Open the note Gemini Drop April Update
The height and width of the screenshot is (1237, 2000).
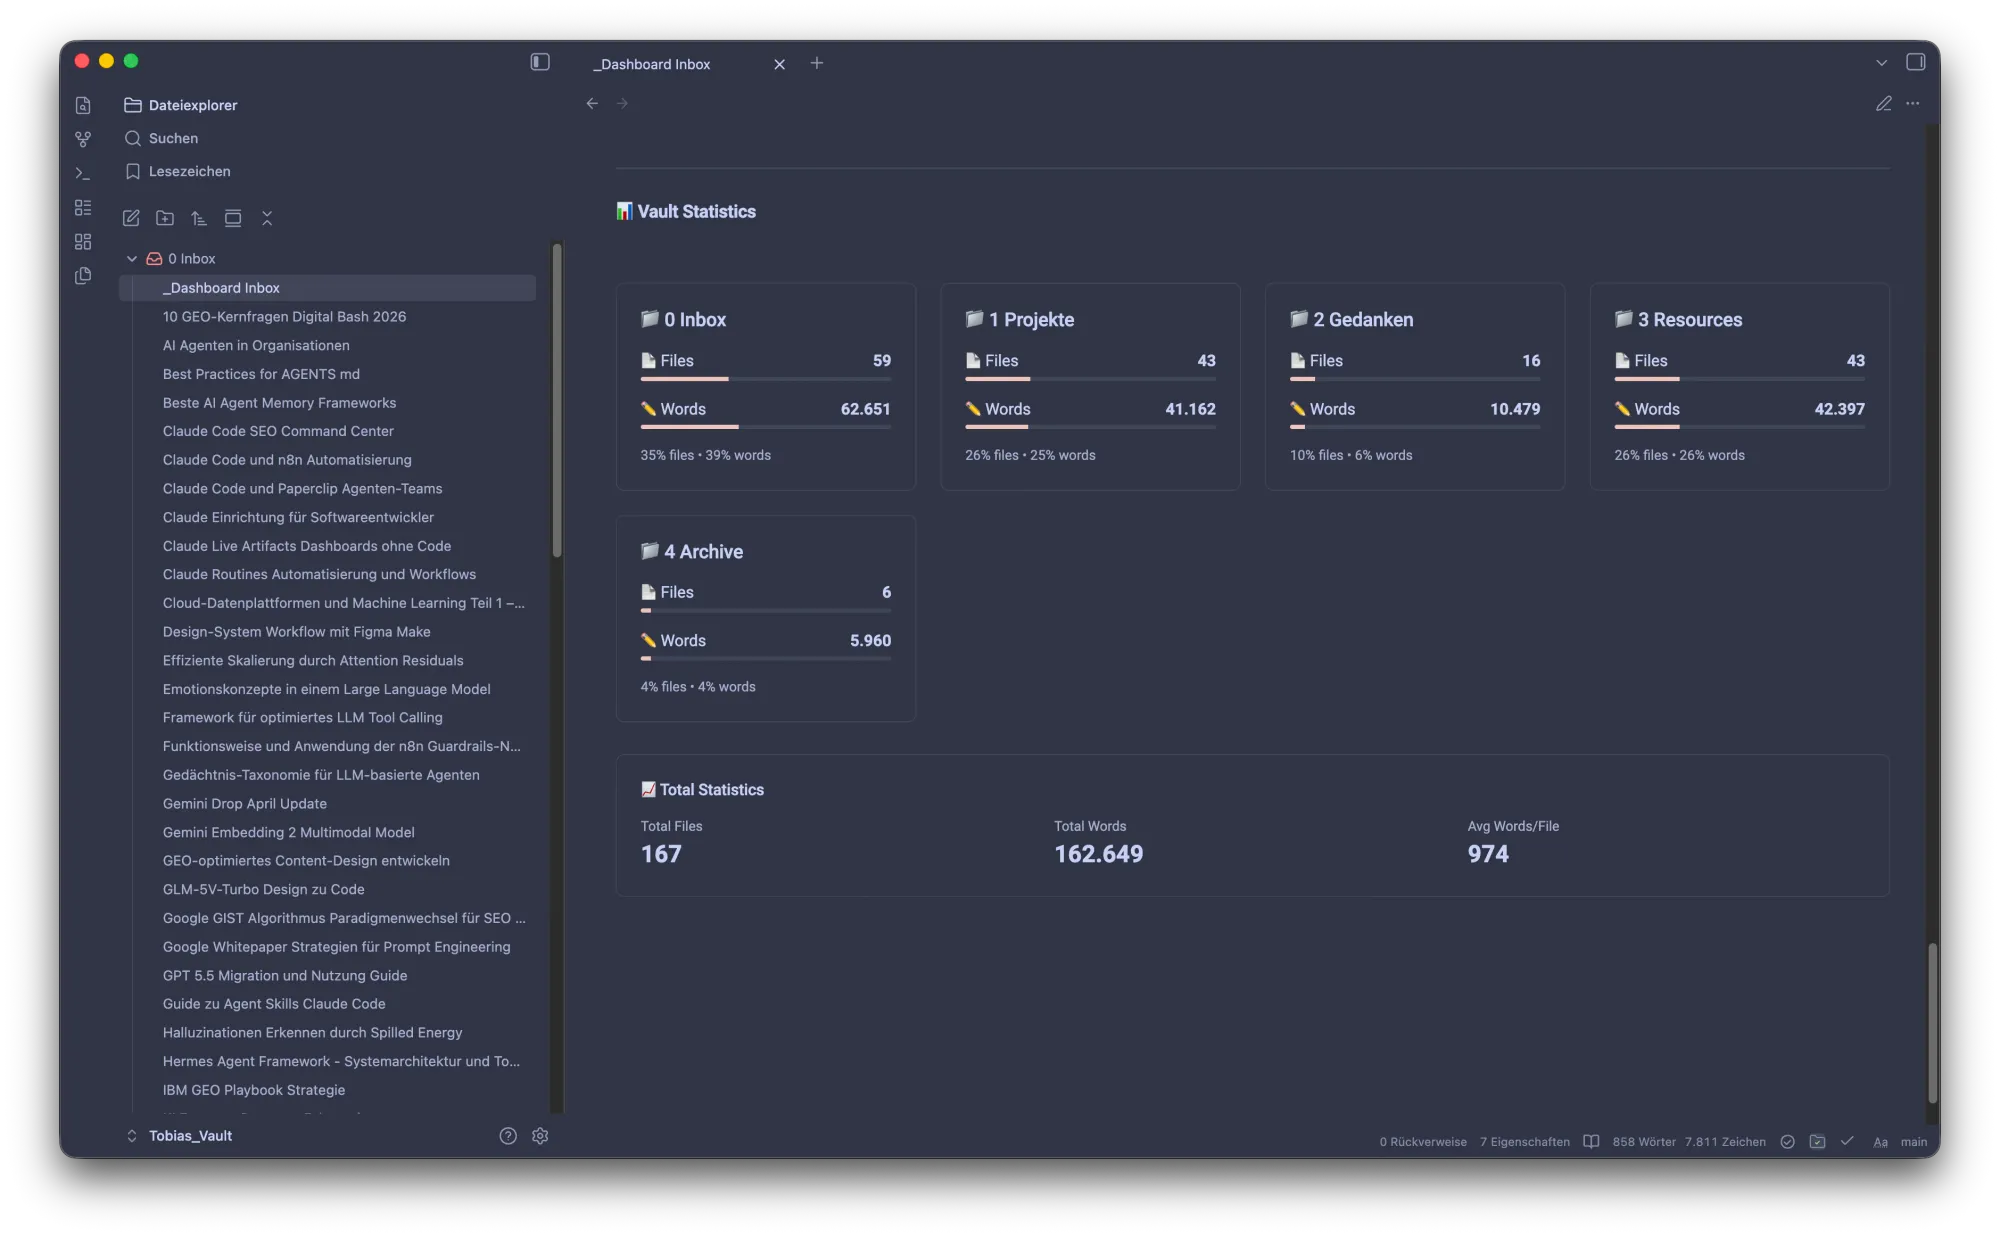(245, 804)
